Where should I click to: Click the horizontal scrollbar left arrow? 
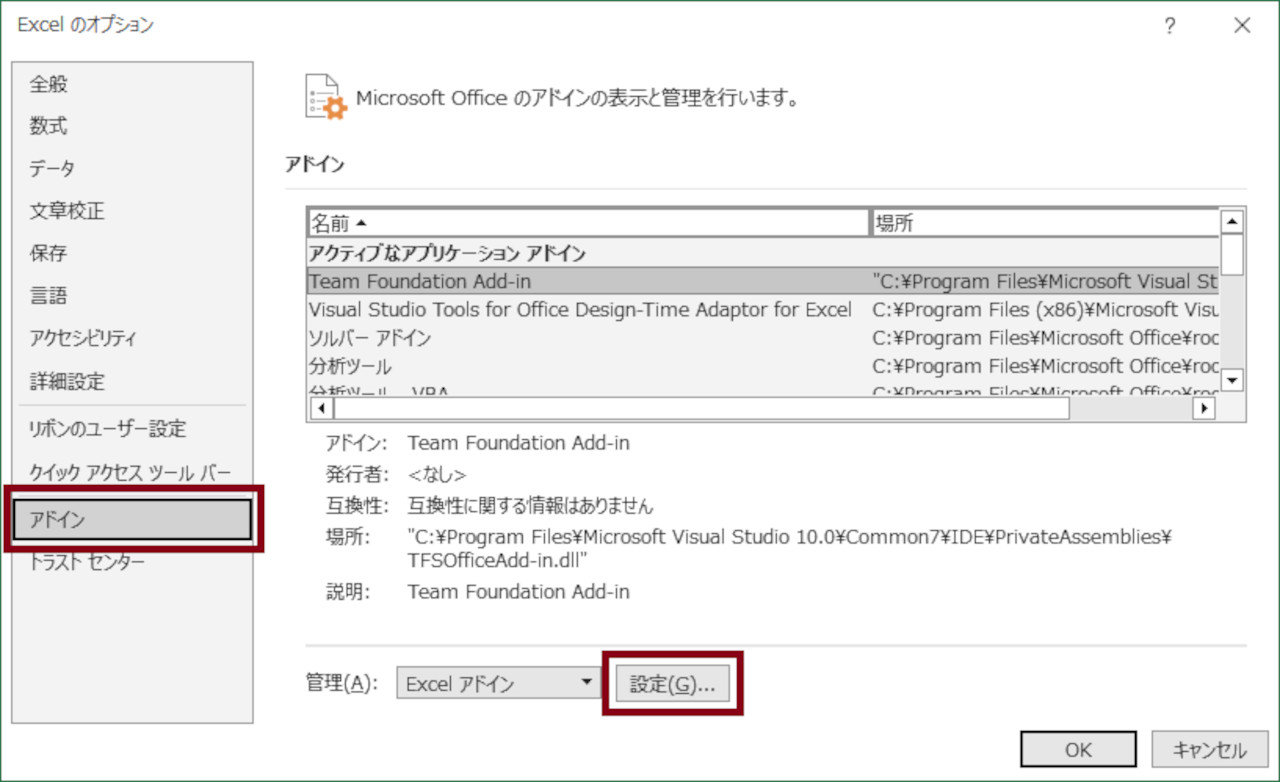[321, 408]
